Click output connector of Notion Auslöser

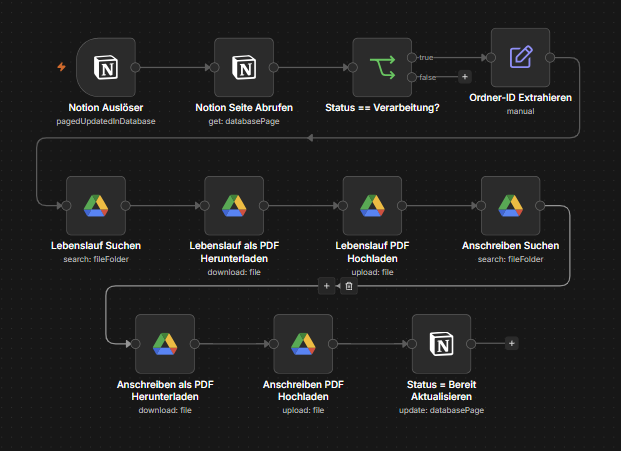pos(135,67)
